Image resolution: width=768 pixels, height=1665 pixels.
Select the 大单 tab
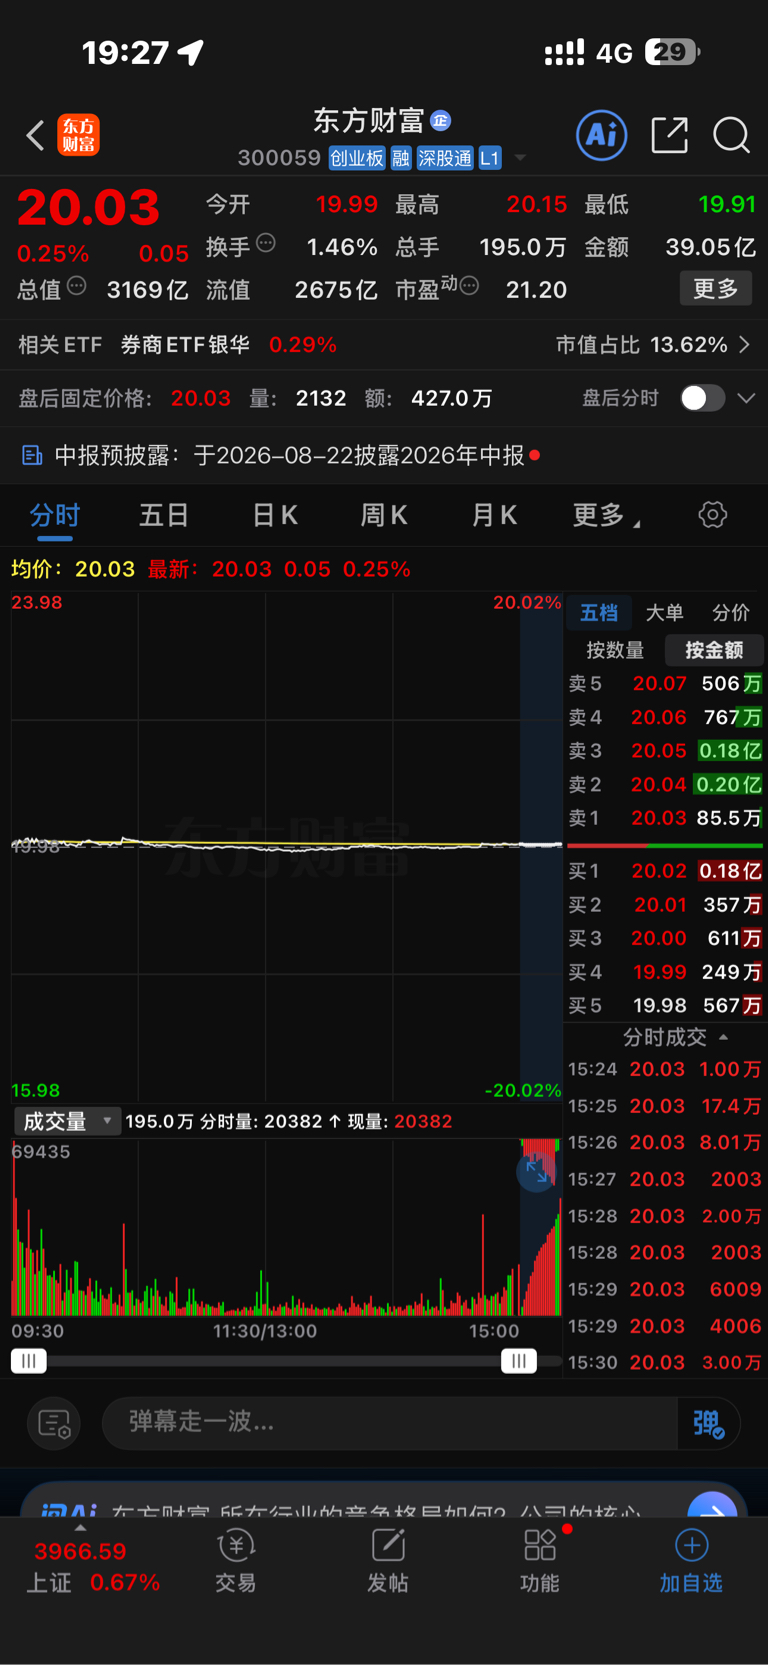[664, 613]
